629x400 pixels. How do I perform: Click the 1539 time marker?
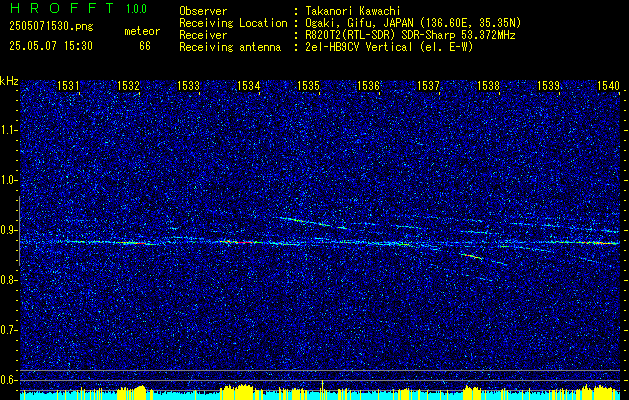click(548, 85)
